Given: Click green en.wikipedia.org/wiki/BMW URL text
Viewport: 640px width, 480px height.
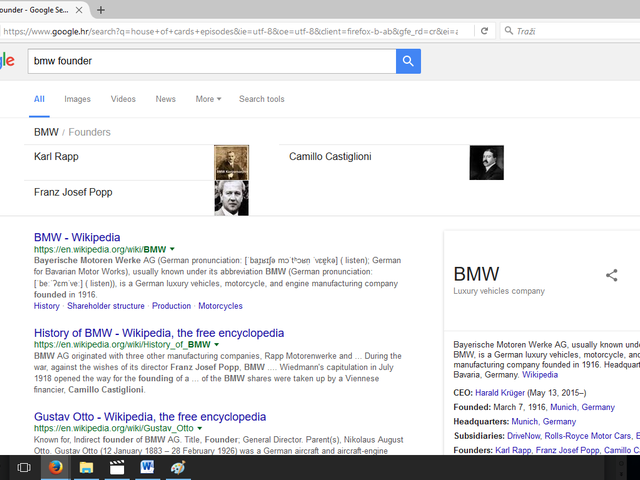Looking at the screenshot, I should (100, 249).
